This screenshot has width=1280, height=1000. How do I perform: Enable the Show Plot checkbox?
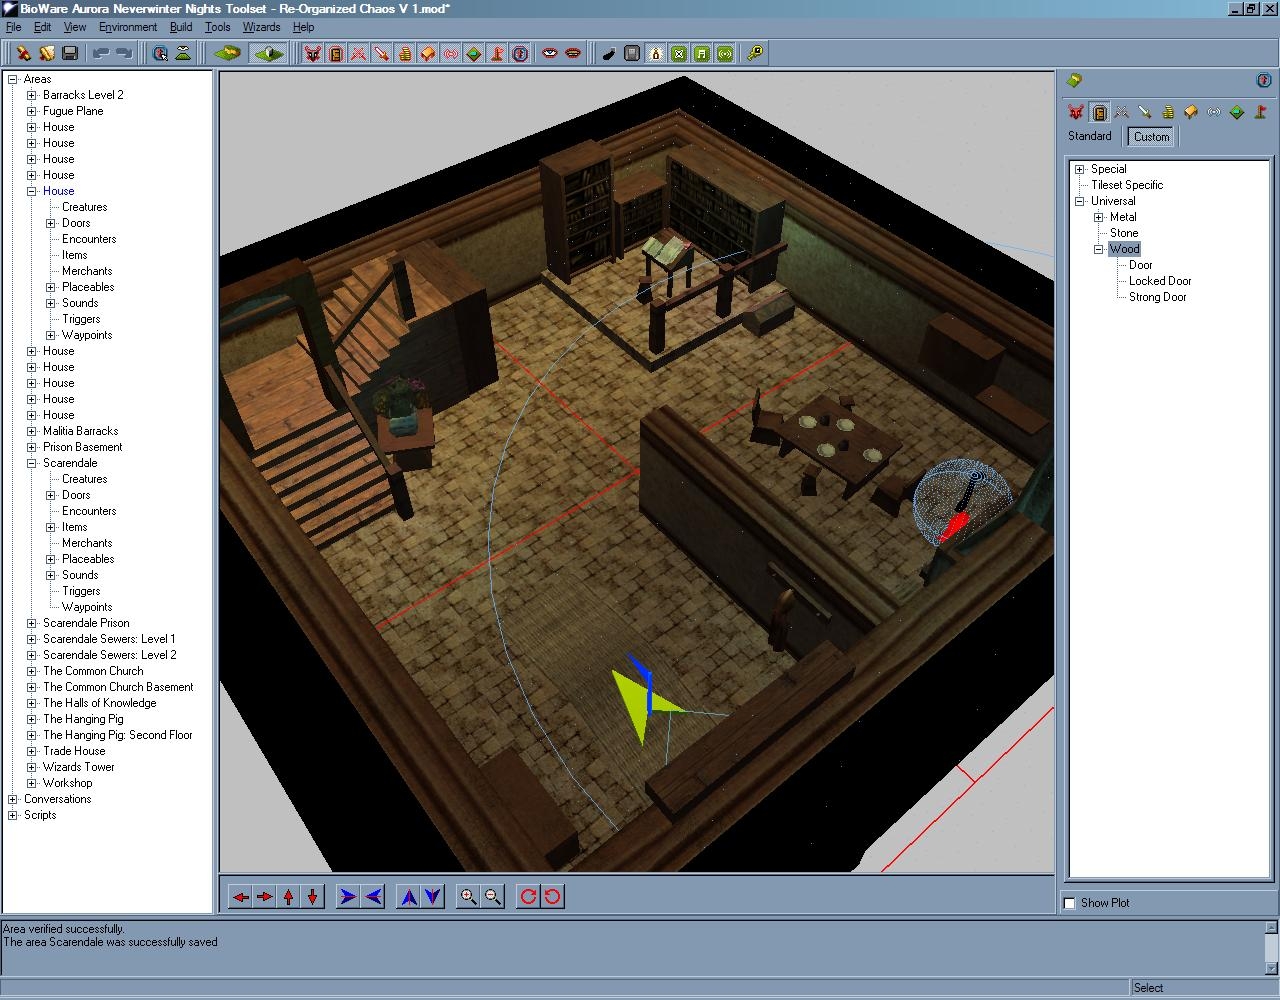(1070, 903)
